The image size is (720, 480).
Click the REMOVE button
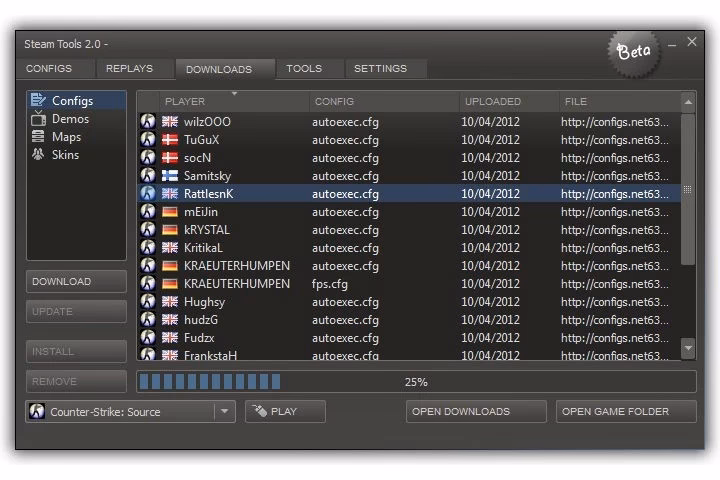(76, 381)
